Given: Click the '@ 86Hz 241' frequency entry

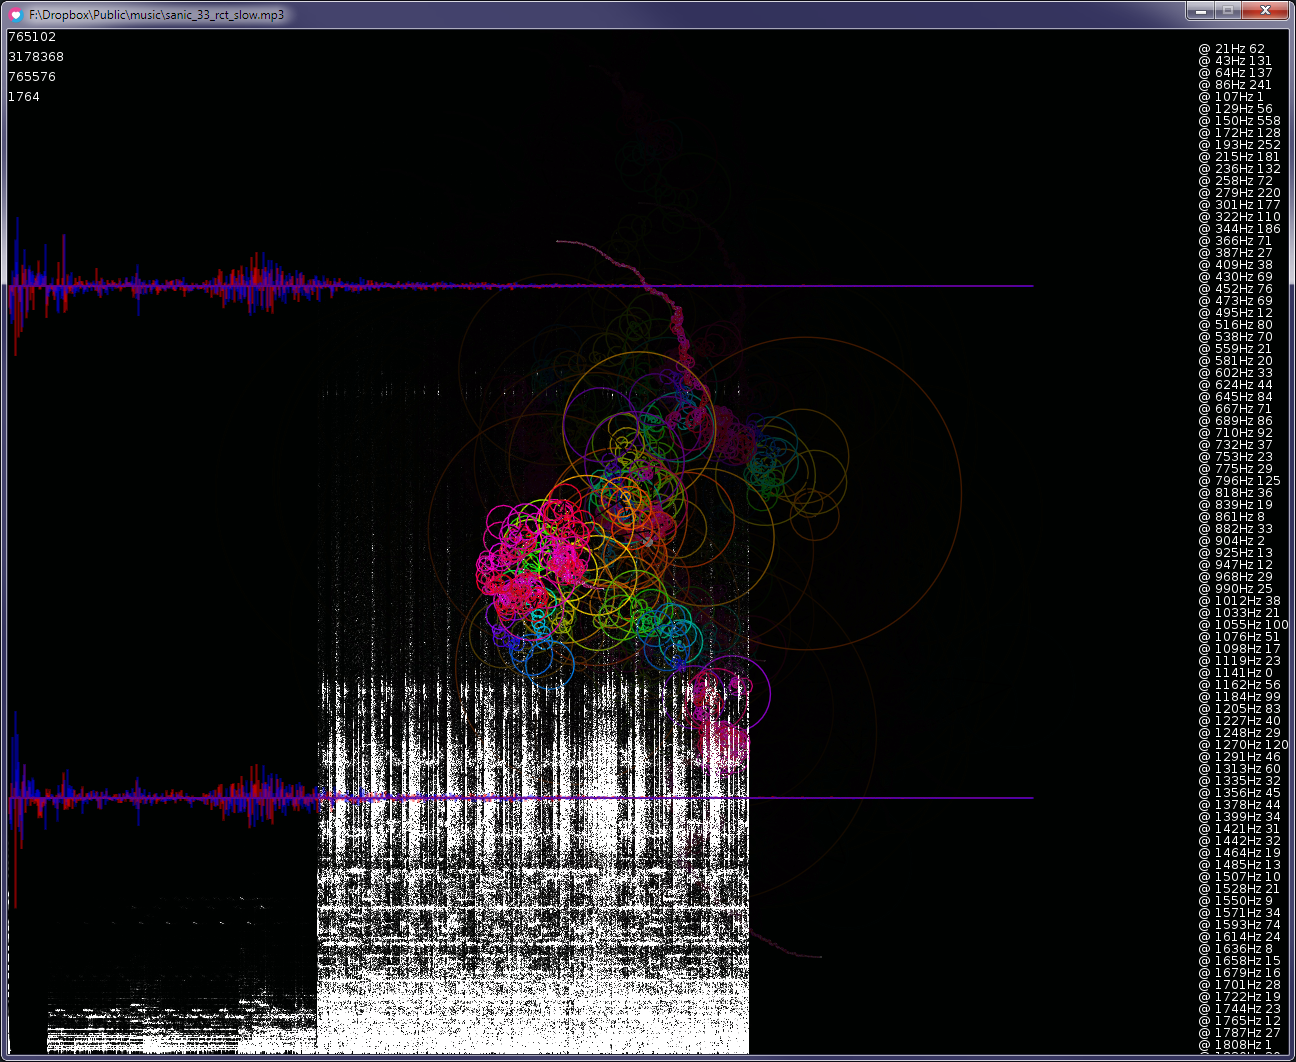Looking at the screenshot, I should click(x=1236, y=85).
